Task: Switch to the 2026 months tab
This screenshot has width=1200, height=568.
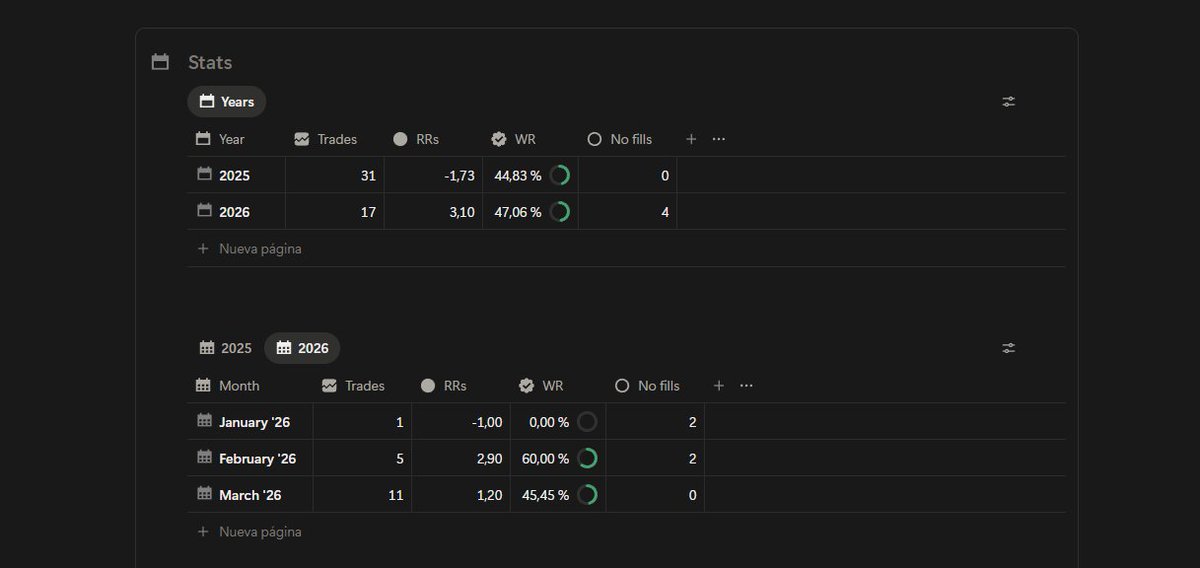Action: coord(302,348)
